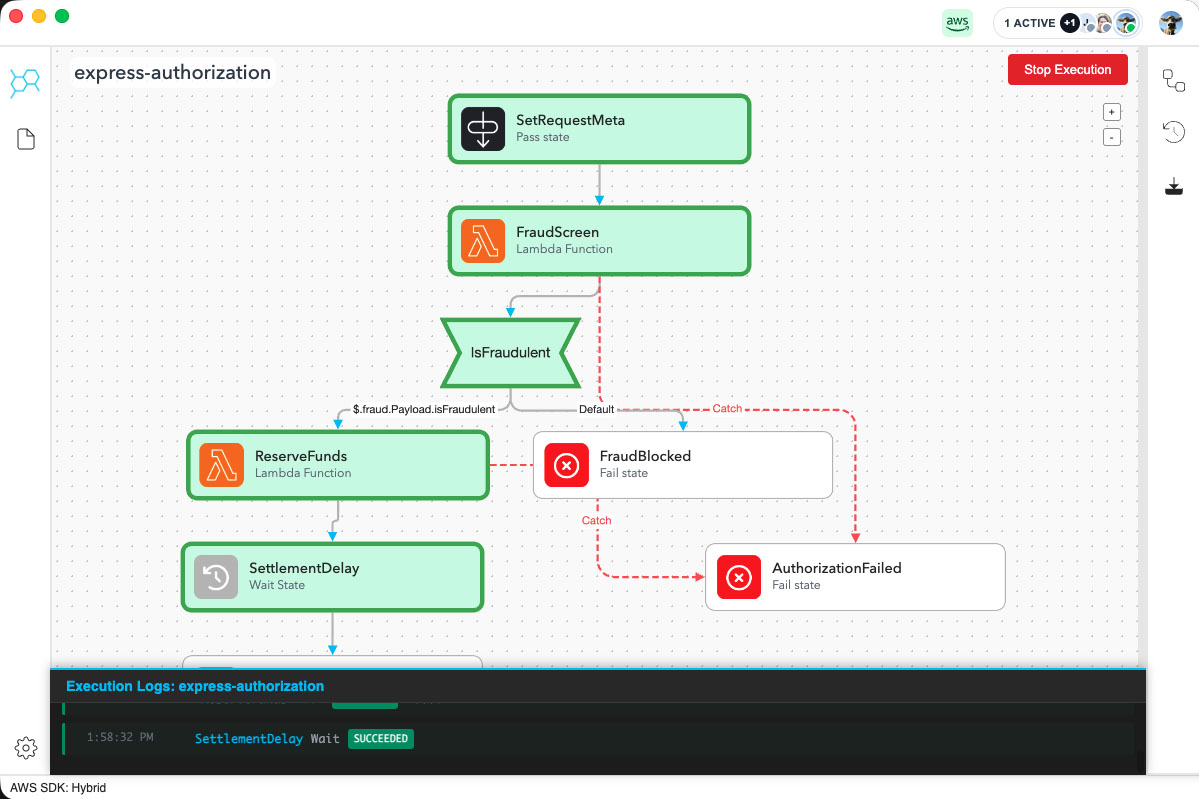Zoom in the canvas with plus button
Screen dimensions: 1199x799
[x=1112, y=112]
